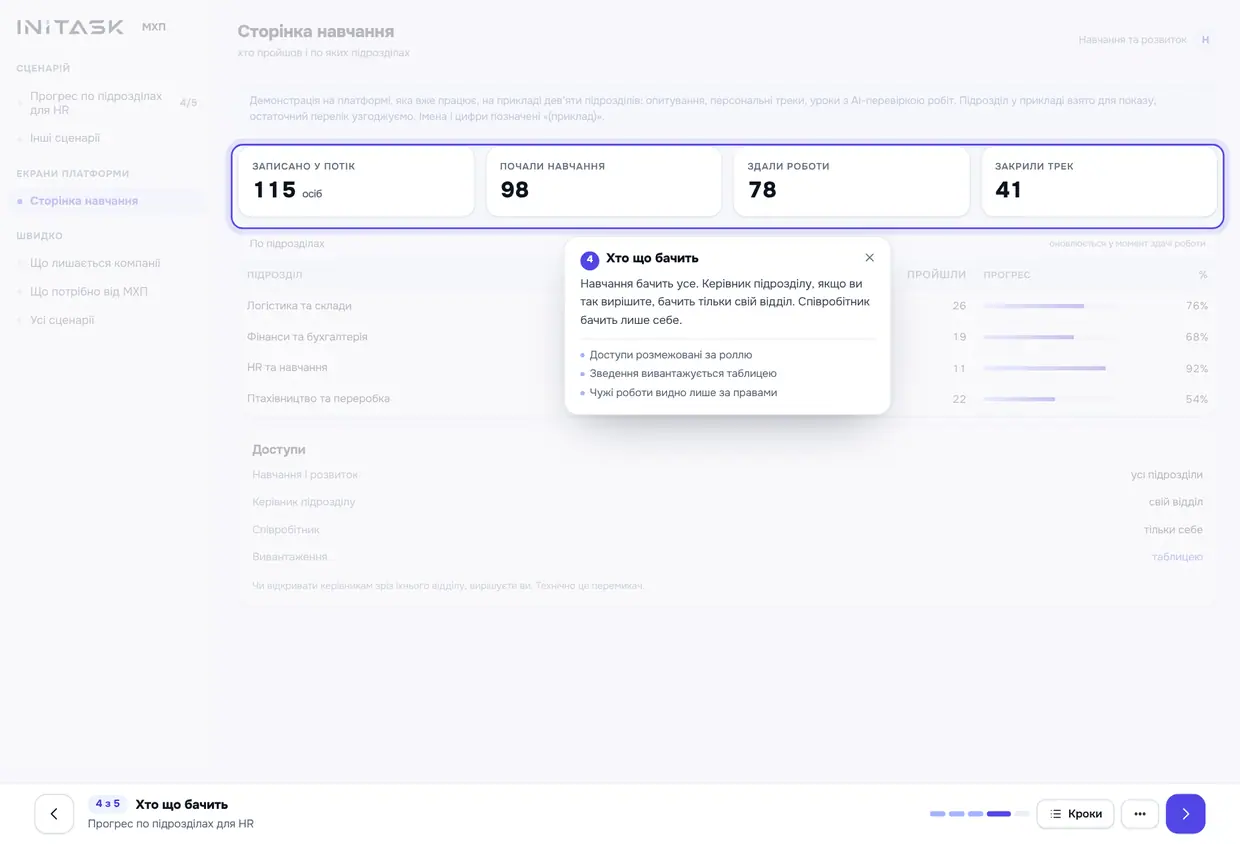
Task: Click the INITASK logo
Action: click(x=70, y=27)
